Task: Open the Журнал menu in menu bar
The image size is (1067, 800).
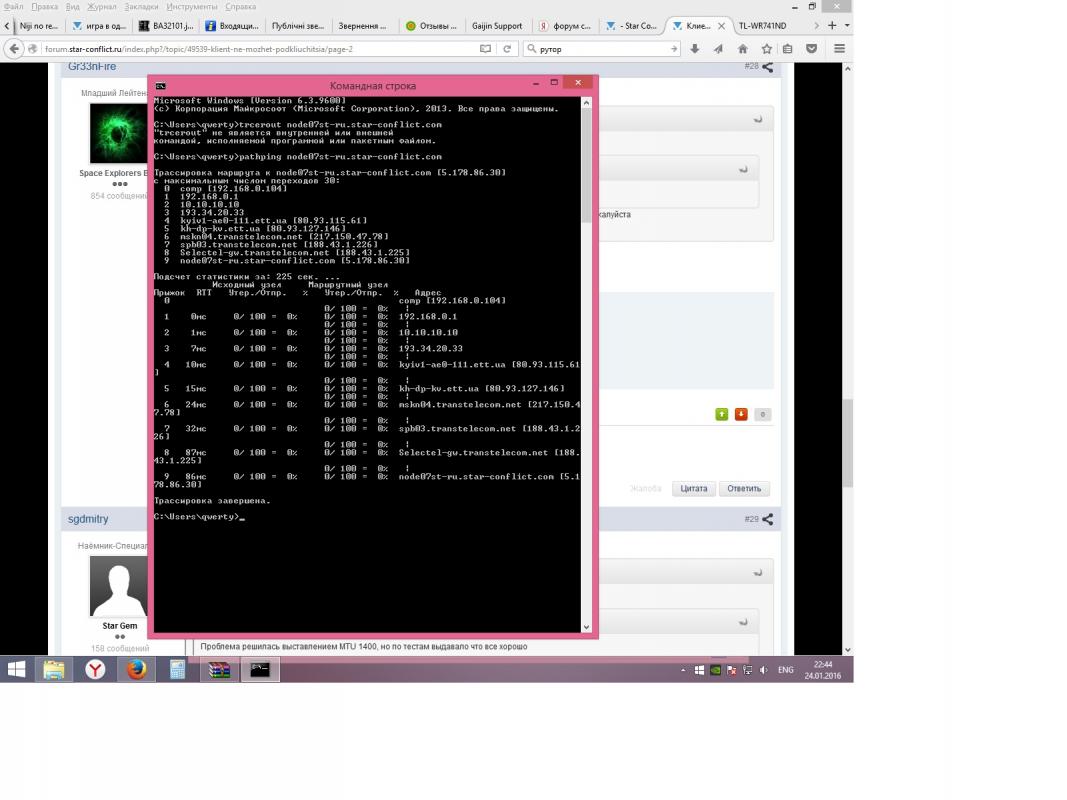Action: tap(104, 6)
